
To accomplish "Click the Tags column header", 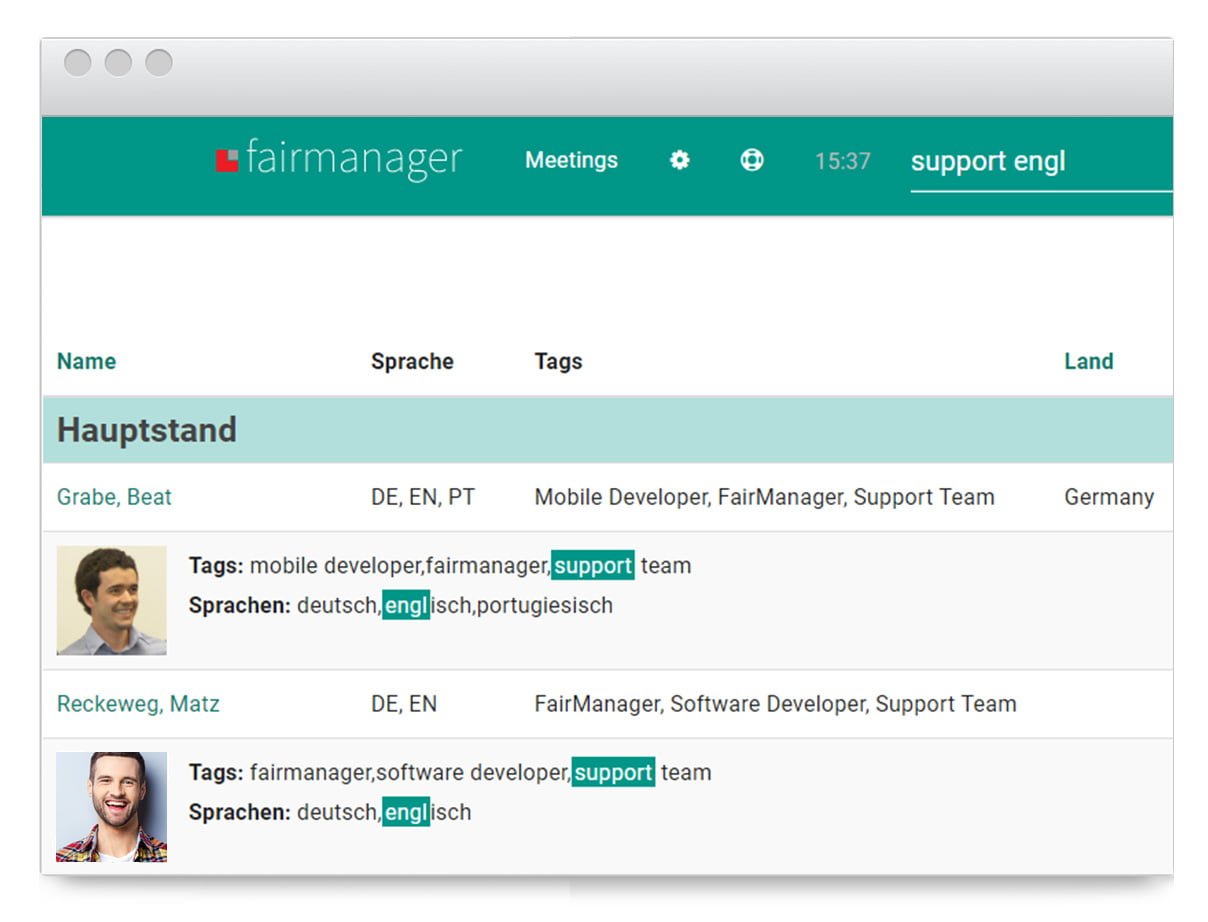I will [x=558, y=362].
